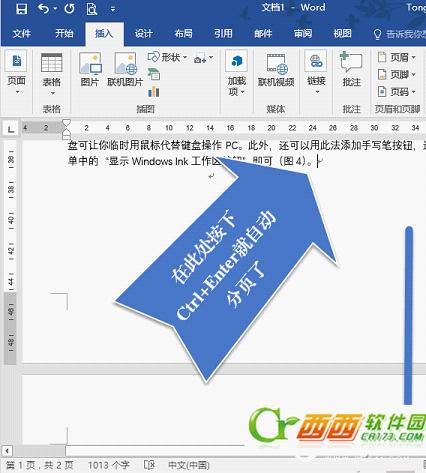Click the Undo arrow icon
The width and height of the screenshot is (426, 473).
tap(44, 9)
